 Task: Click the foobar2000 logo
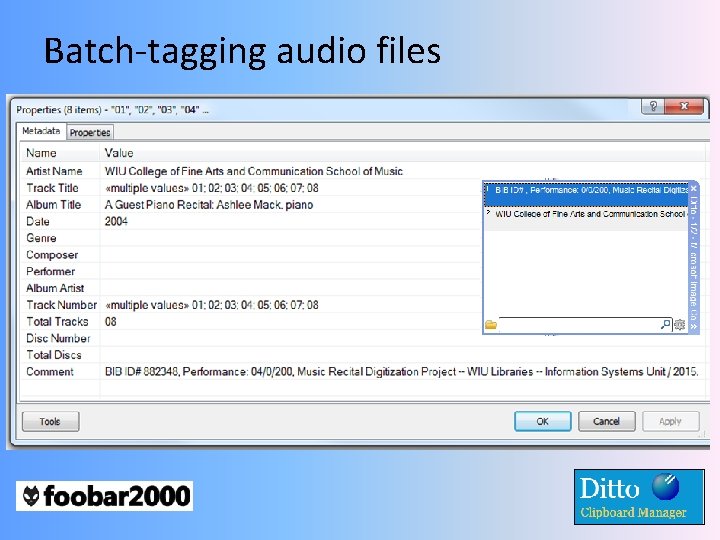tap(105, 496)
